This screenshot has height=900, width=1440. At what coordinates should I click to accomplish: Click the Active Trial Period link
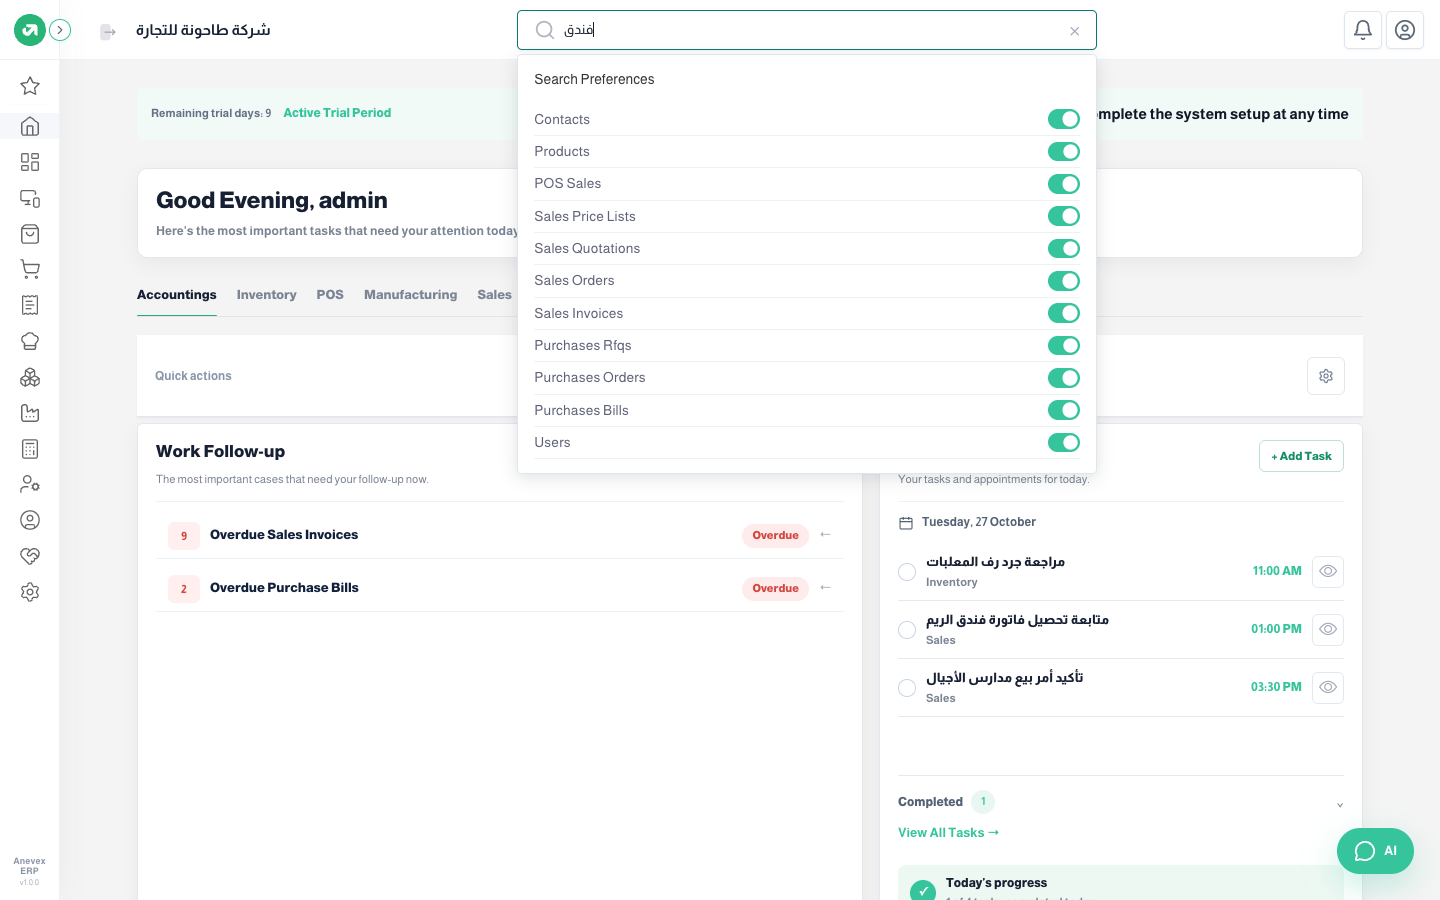point(337,113)
